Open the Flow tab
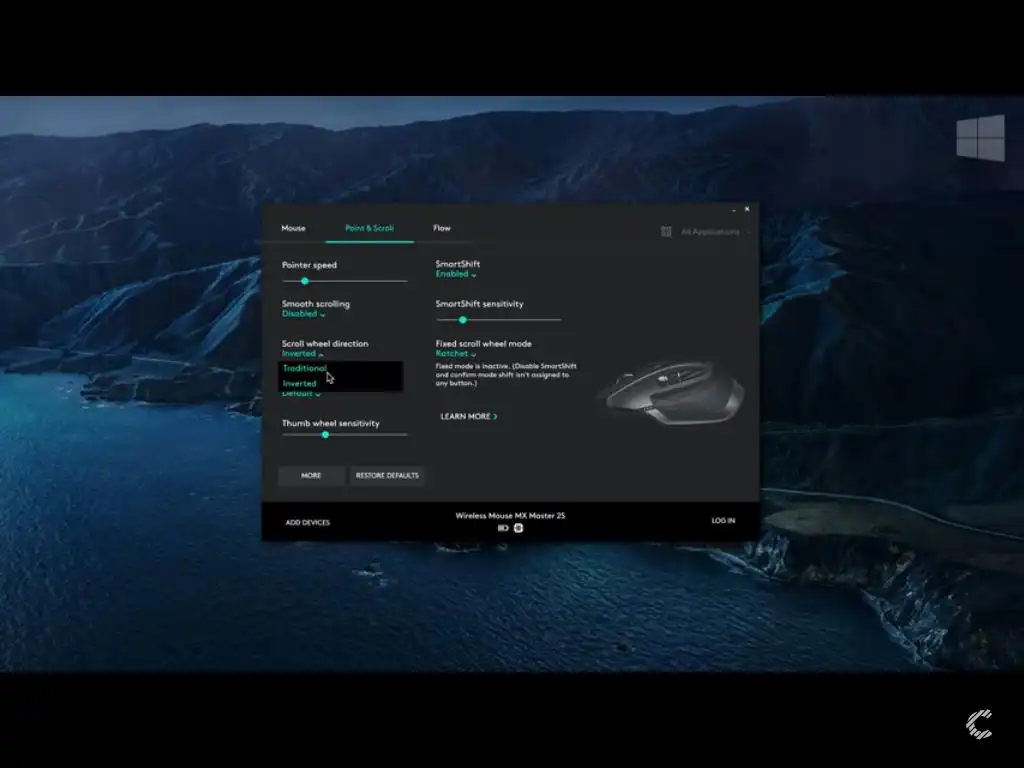Image resolution: width=1024 pixels, height=768 pixels. pyautogui.click(x=441, y=228)
